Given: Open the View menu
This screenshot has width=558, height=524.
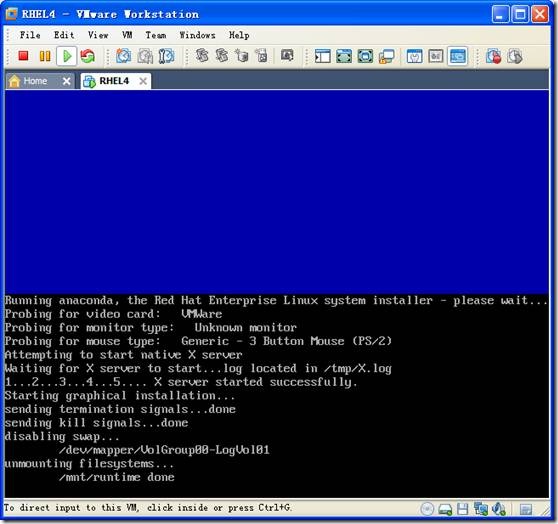Looking at the screenshot, I should point(98,35).
